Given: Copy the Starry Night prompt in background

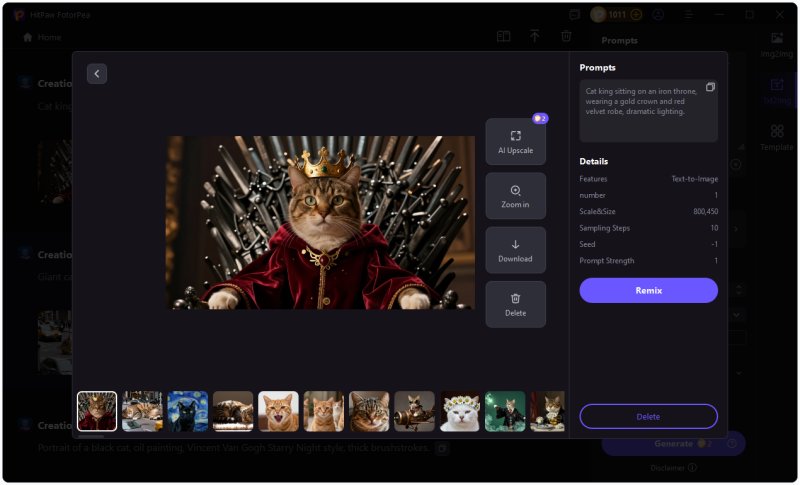Looking at the screenshot, I should (442, 448).
